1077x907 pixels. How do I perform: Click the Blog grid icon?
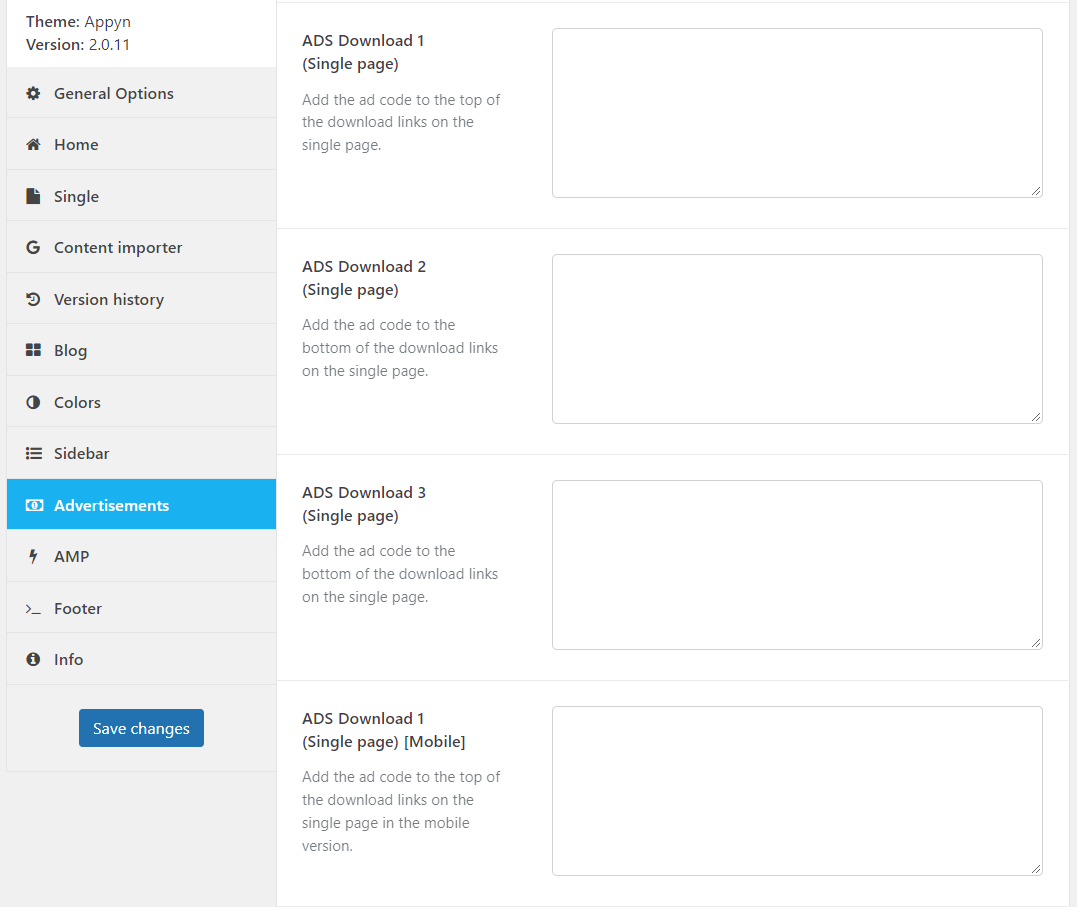[33, 350]
